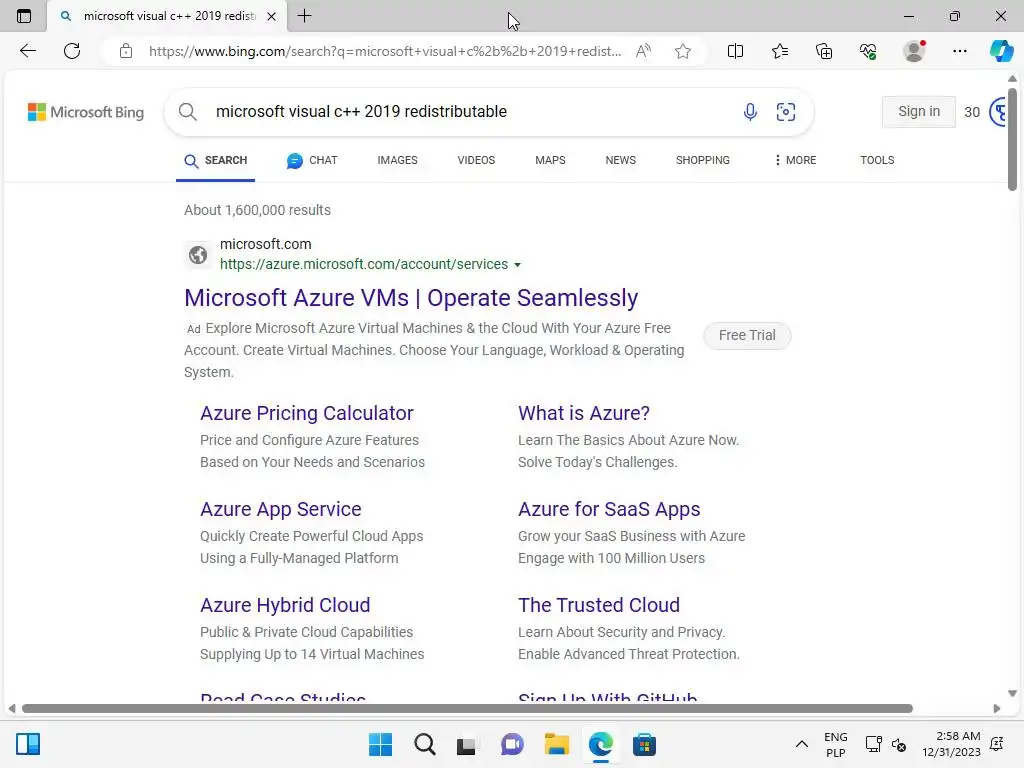Open Teams Chat on taskbar

[x=512, y=744]
